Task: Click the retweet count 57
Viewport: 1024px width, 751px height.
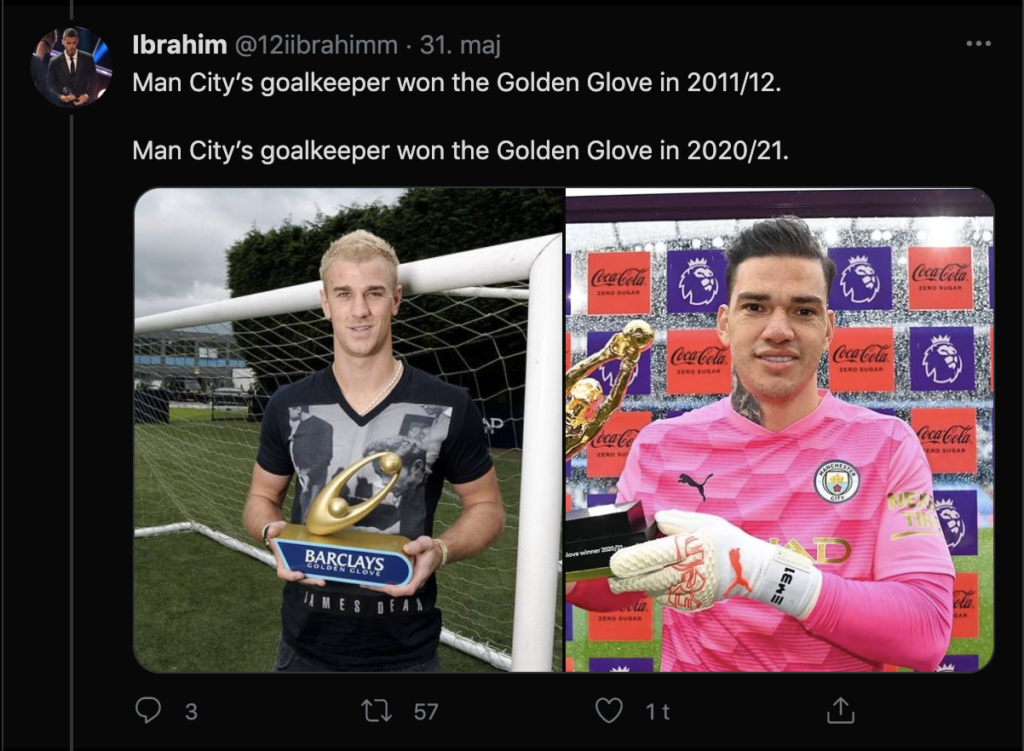Action: 426,711
